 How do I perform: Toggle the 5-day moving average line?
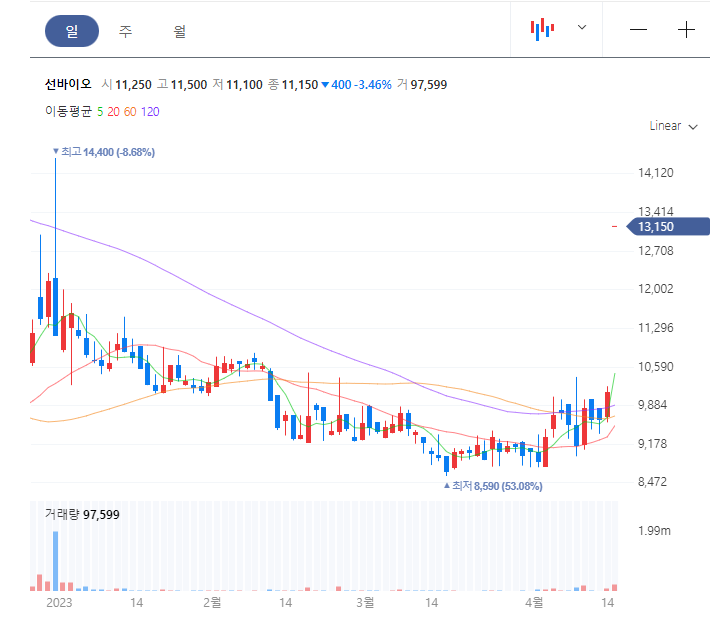[100, 112]
